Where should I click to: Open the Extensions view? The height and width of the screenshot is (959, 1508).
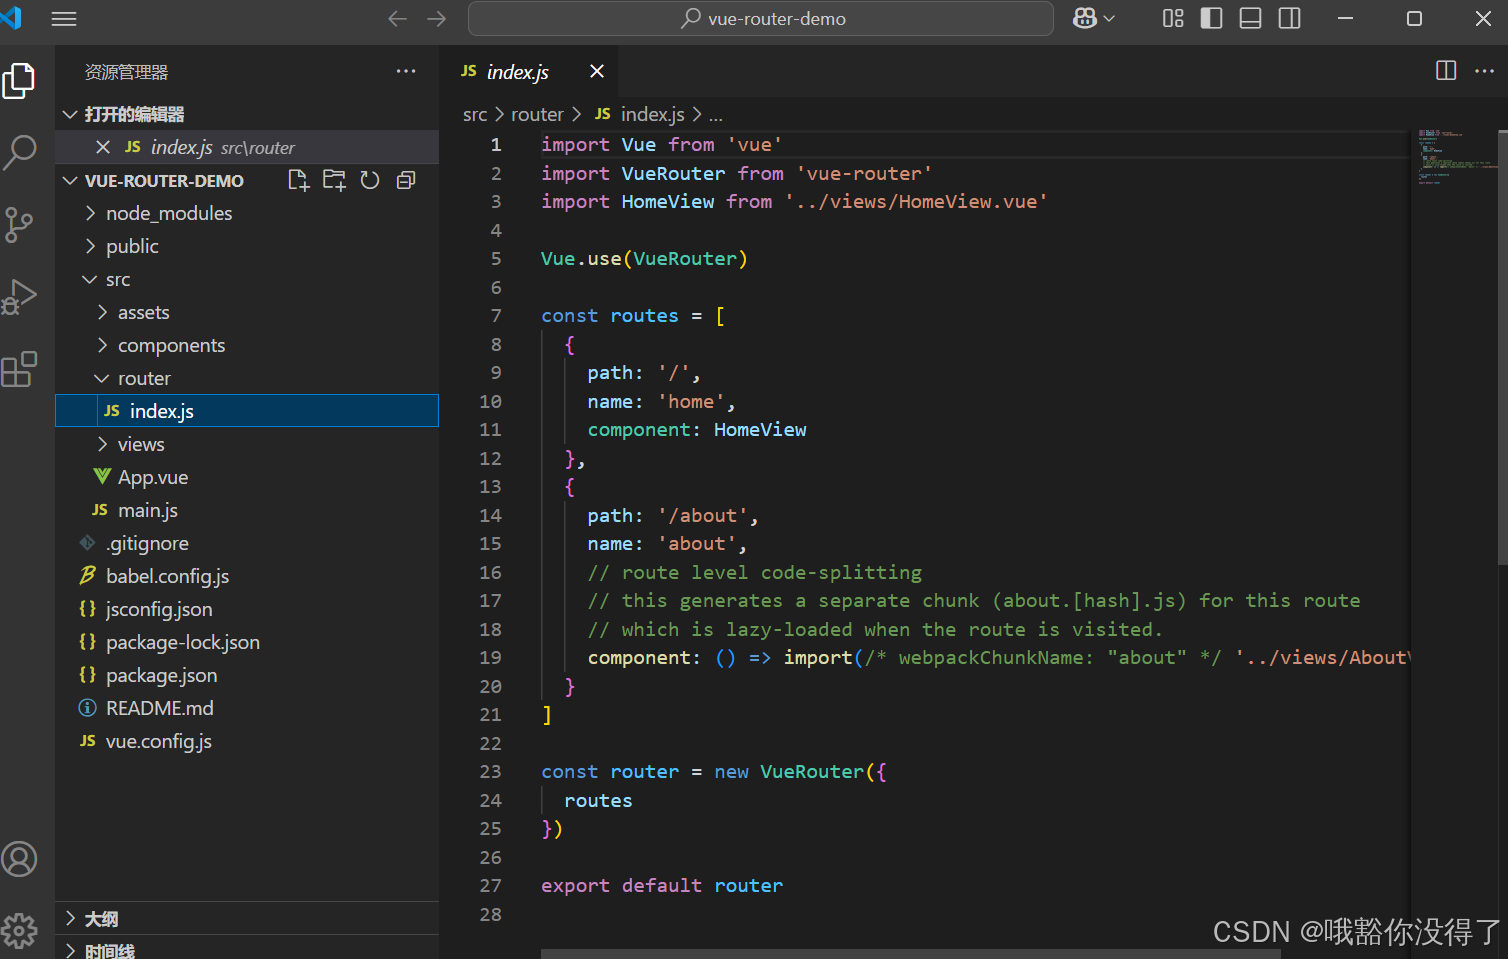(x=20, y=369)
